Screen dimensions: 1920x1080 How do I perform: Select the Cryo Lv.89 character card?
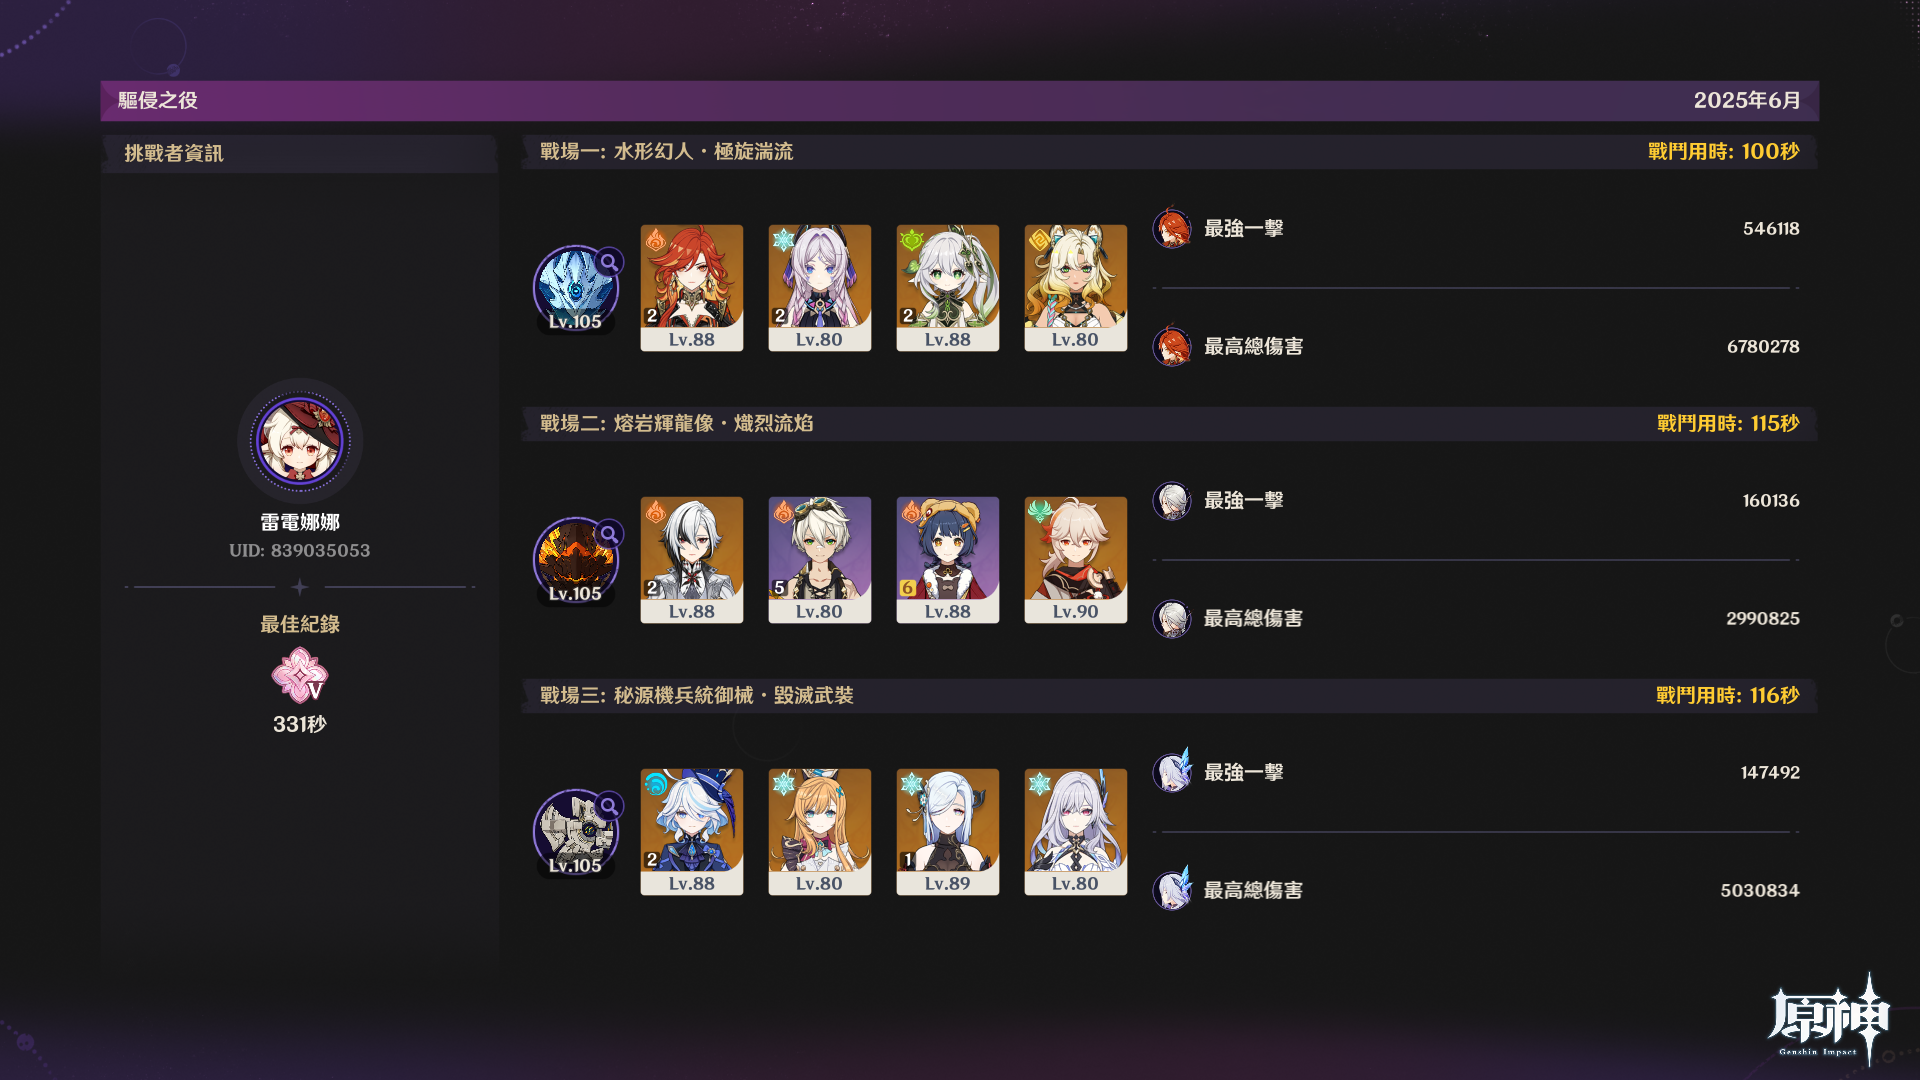pos(948,832)
